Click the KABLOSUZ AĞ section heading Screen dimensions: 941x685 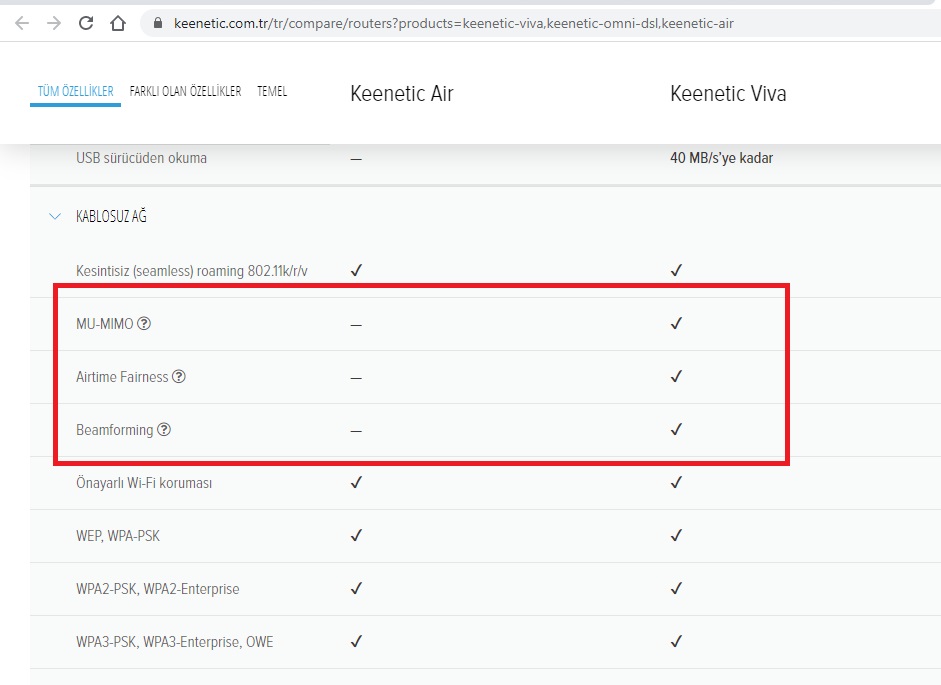111,216
